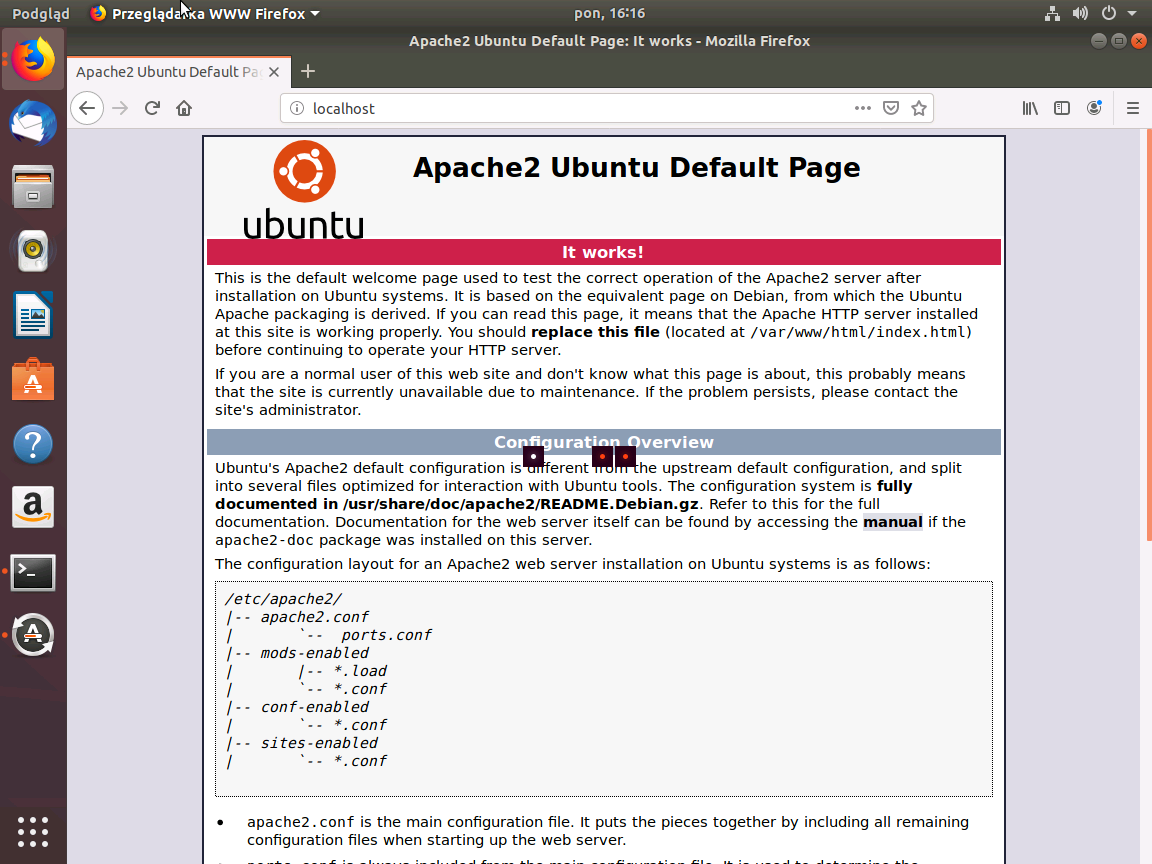
Task: Click the /var/www/html/index.html path text
Action: 857,332
